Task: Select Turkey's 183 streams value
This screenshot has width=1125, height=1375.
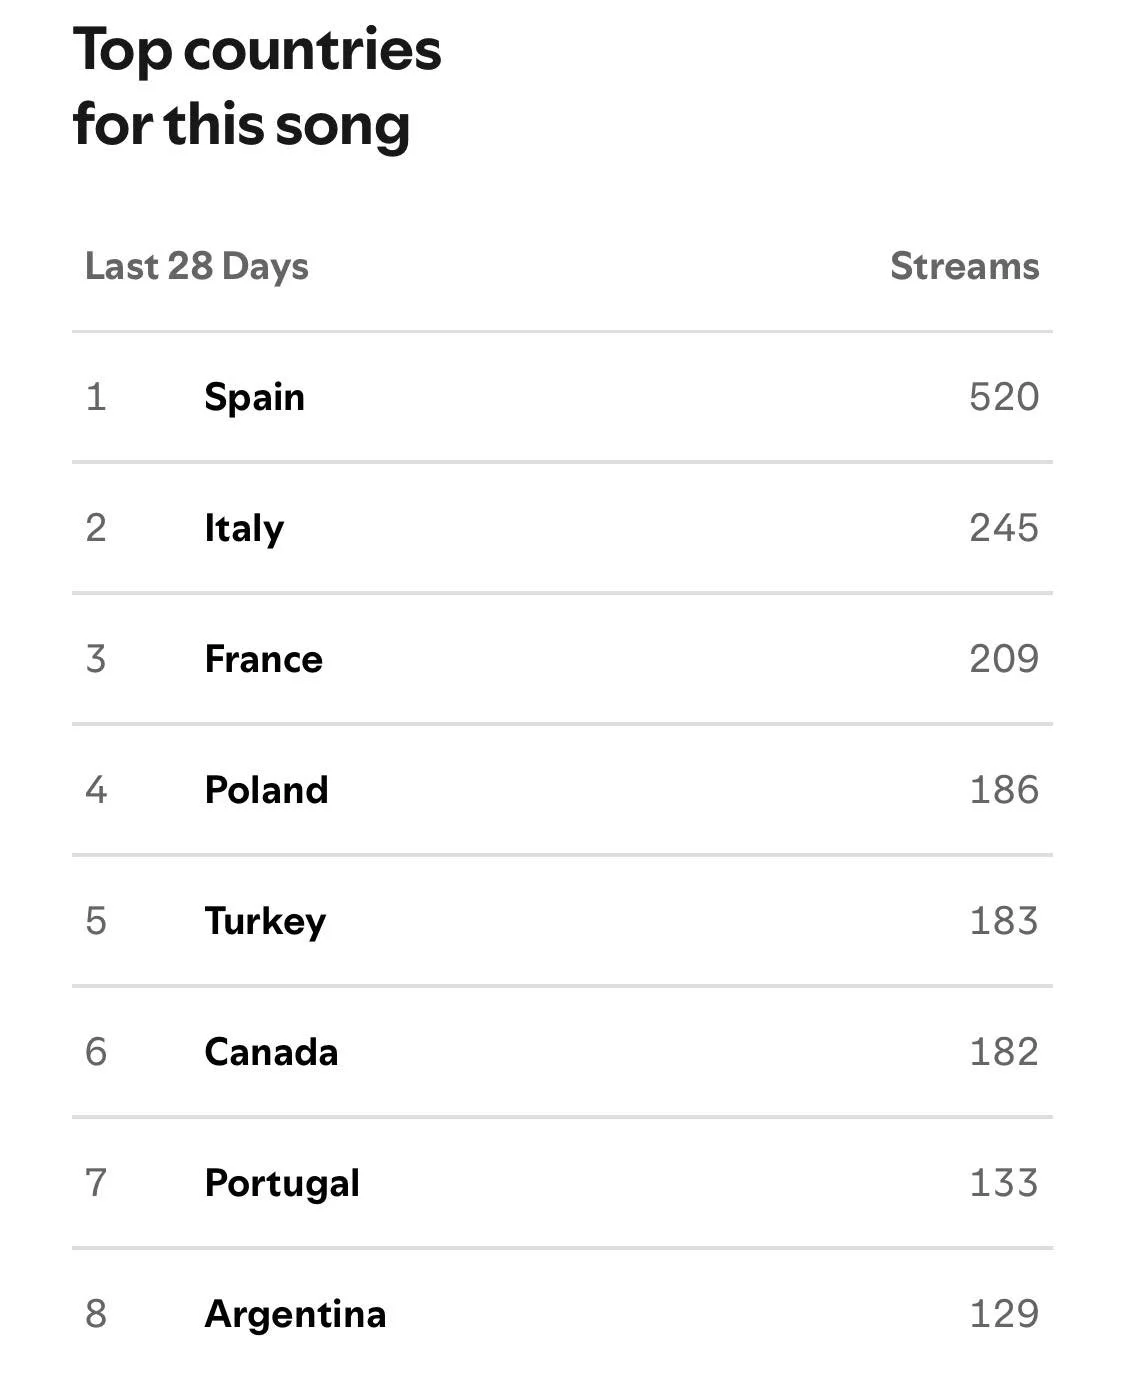Action: (x=1003, y=921)
